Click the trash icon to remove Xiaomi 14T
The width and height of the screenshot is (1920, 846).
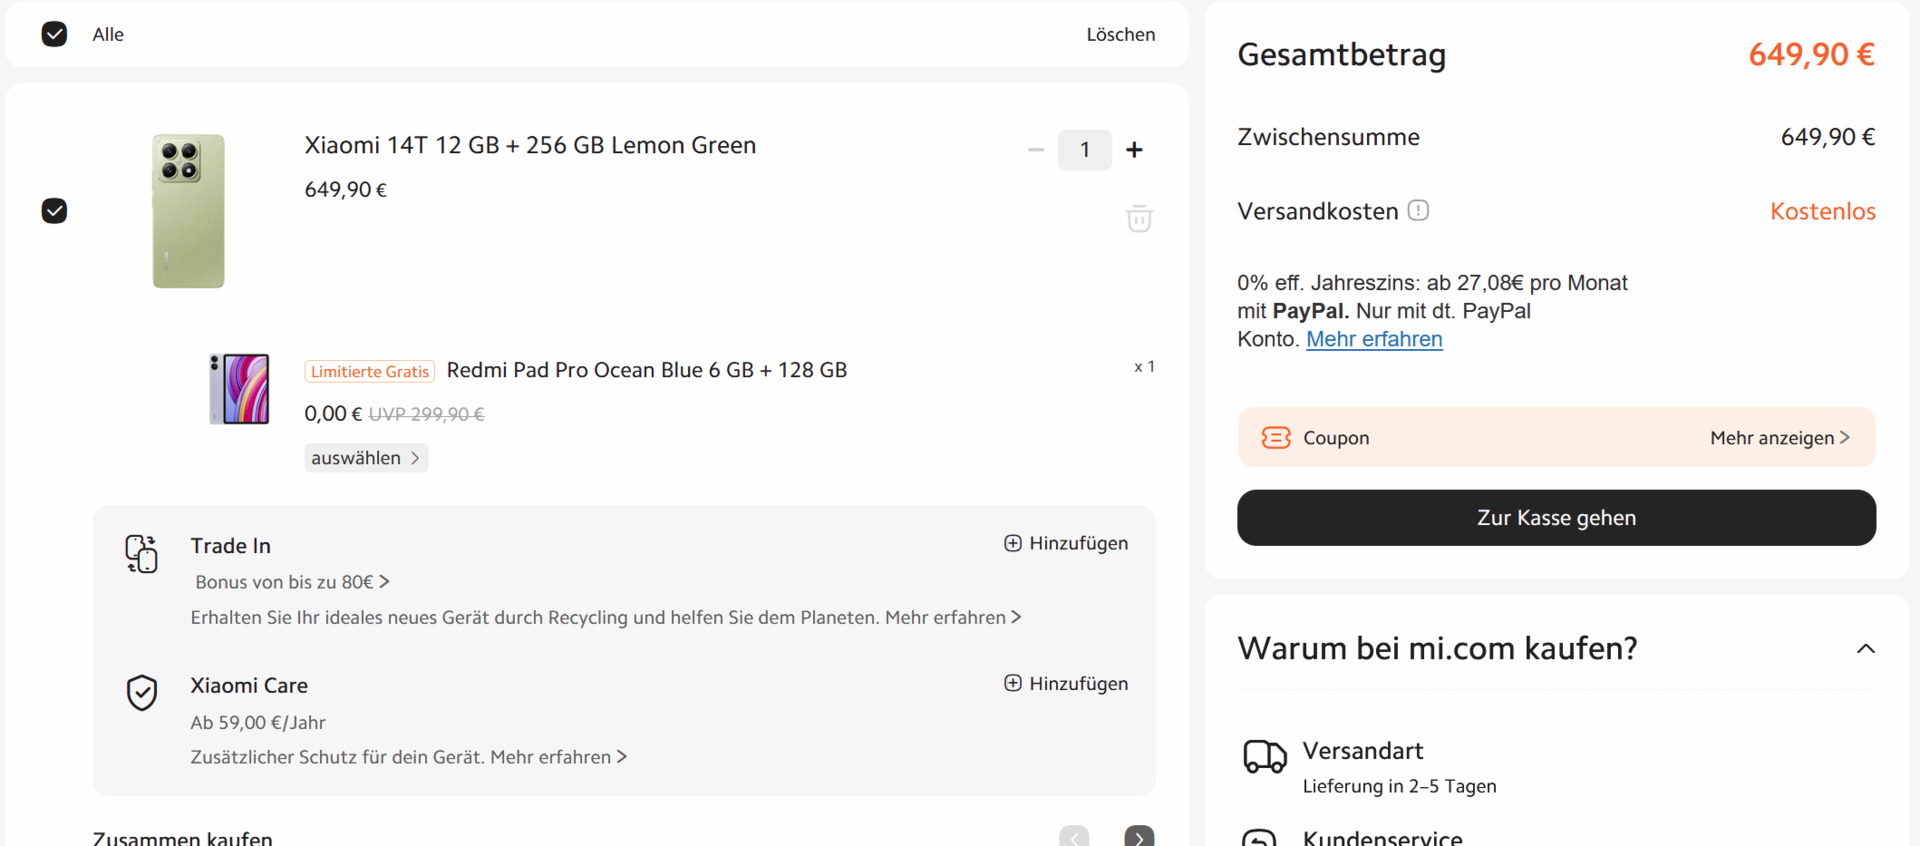click(1139, 218)
